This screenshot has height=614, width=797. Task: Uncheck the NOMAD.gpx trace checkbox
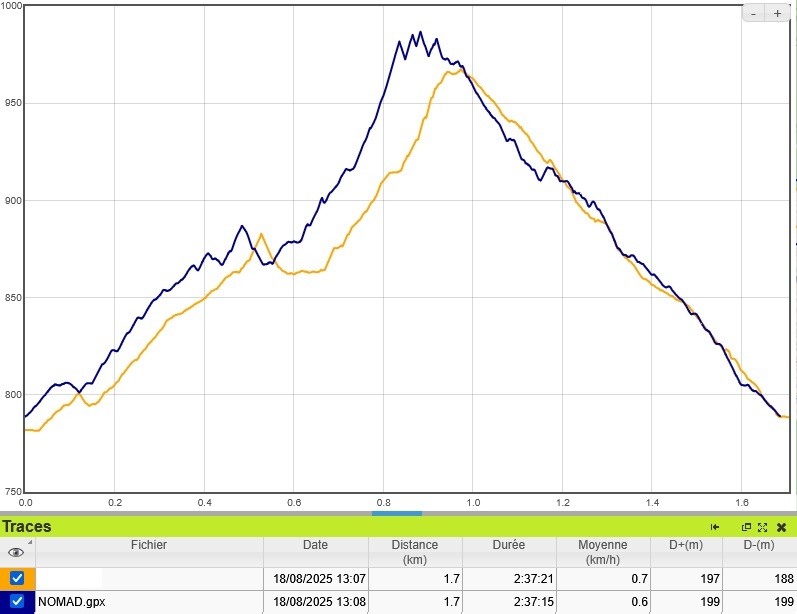(x=17, y=602)
